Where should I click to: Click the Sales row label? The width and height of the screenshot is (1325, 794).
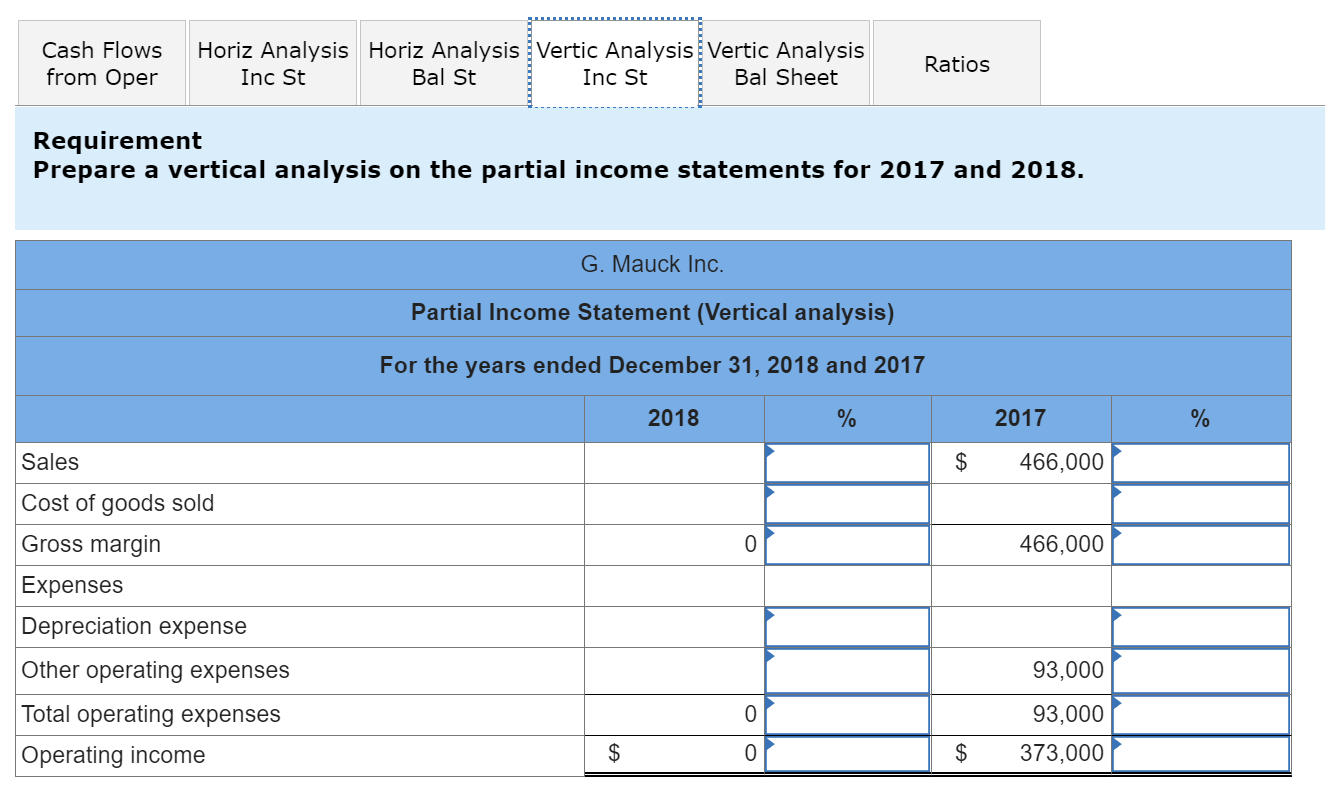click(x=50, y=462)
